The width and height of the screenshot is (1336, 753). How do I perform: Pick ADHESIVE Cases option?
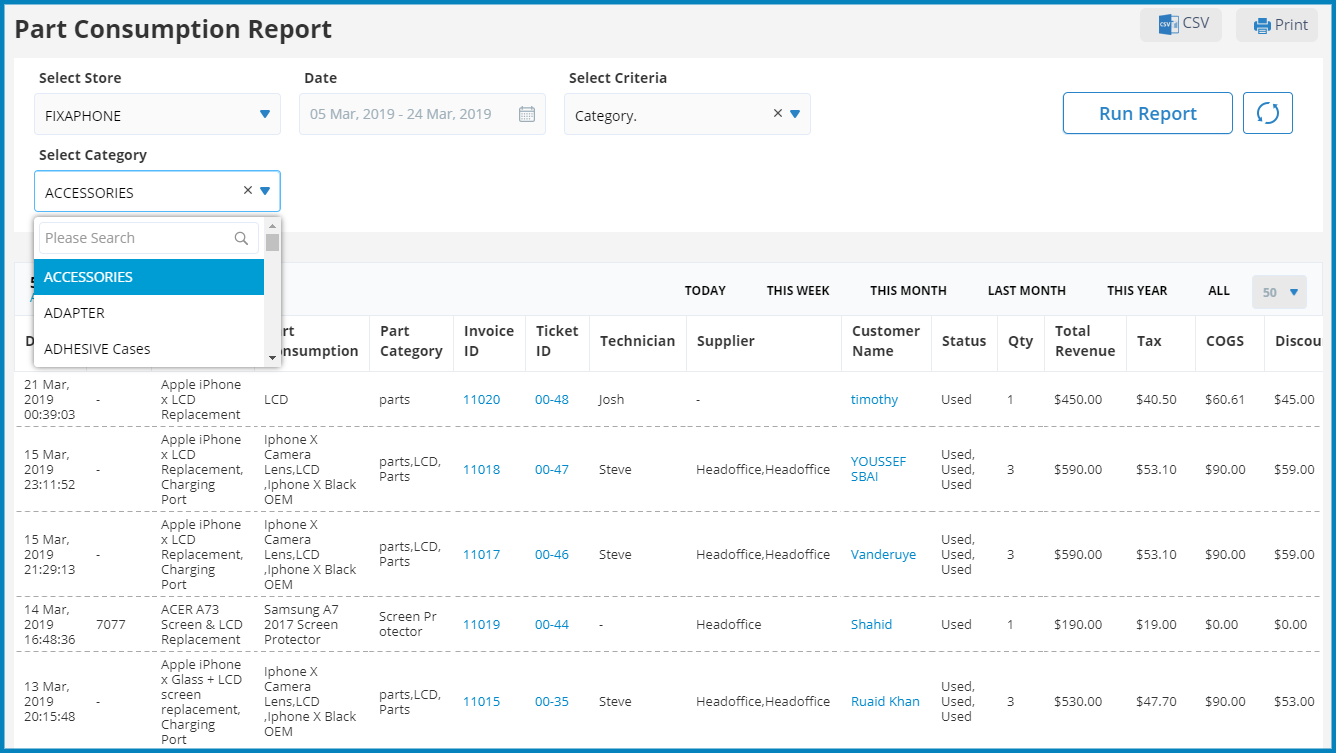point(149,349)
